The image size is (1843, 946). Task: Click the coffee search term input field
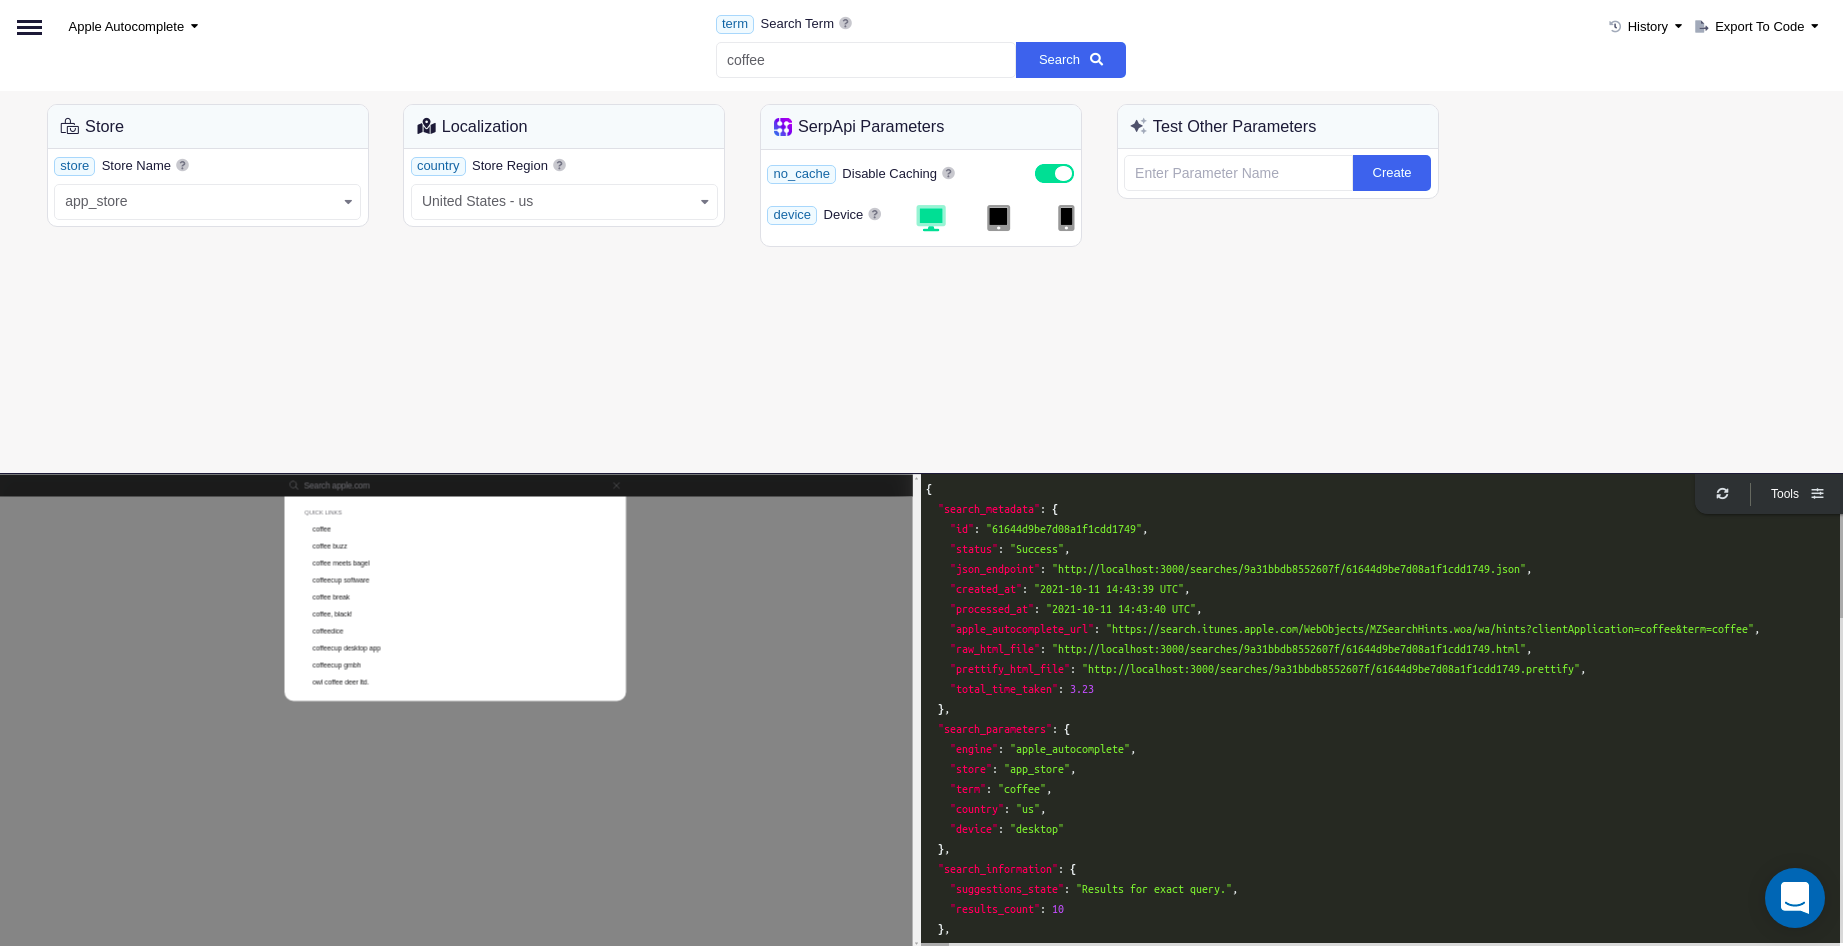point(864,60)
